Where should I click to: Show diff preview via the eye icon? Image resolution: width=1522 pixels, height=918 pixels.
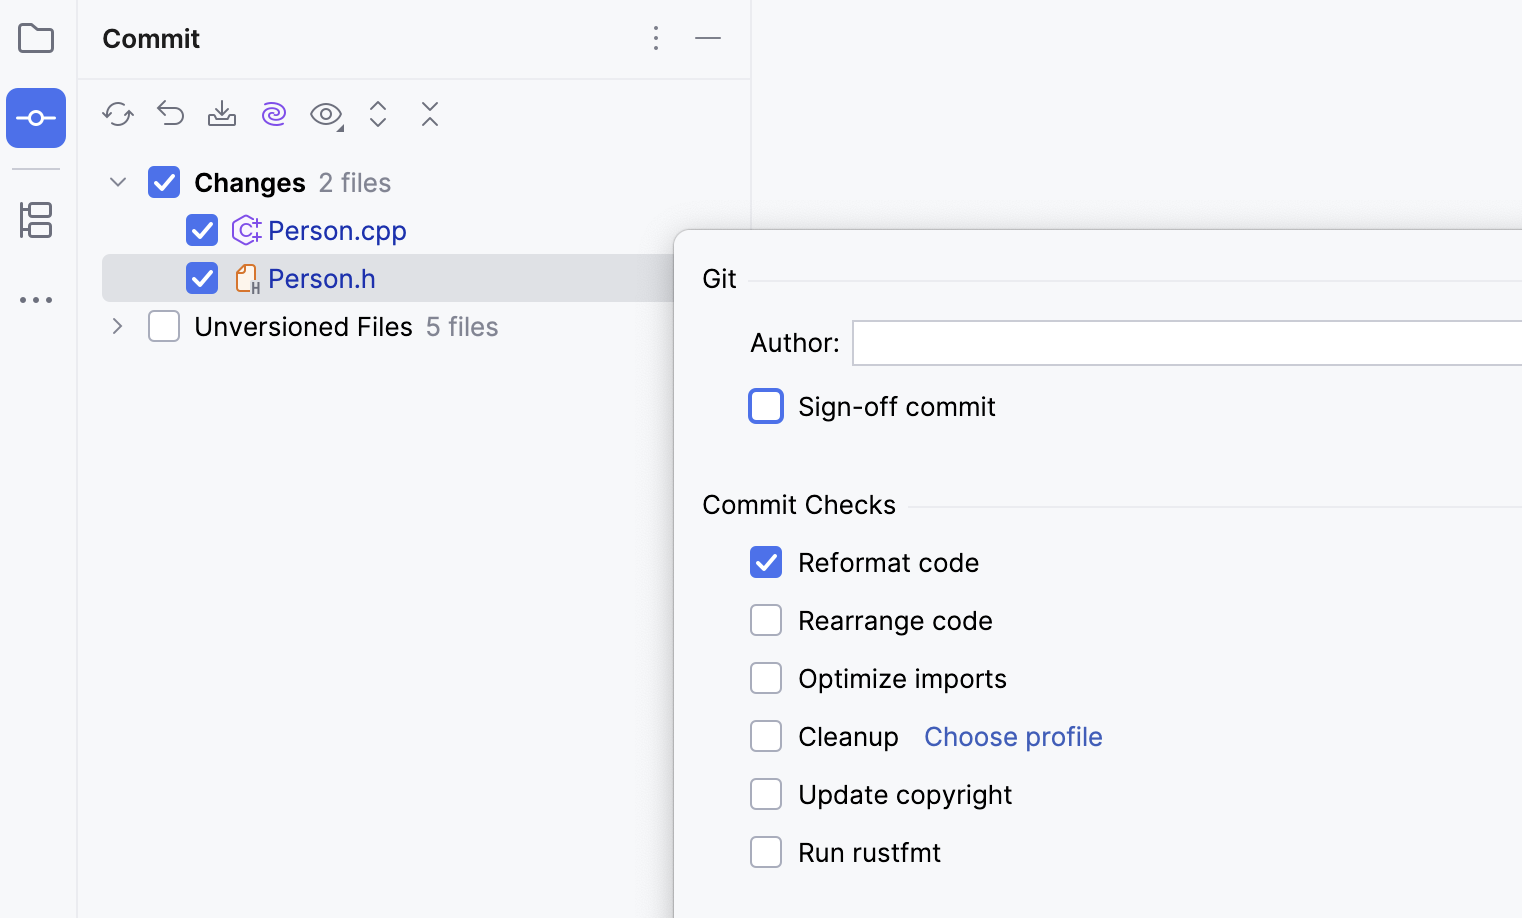[x=325, y=114]
